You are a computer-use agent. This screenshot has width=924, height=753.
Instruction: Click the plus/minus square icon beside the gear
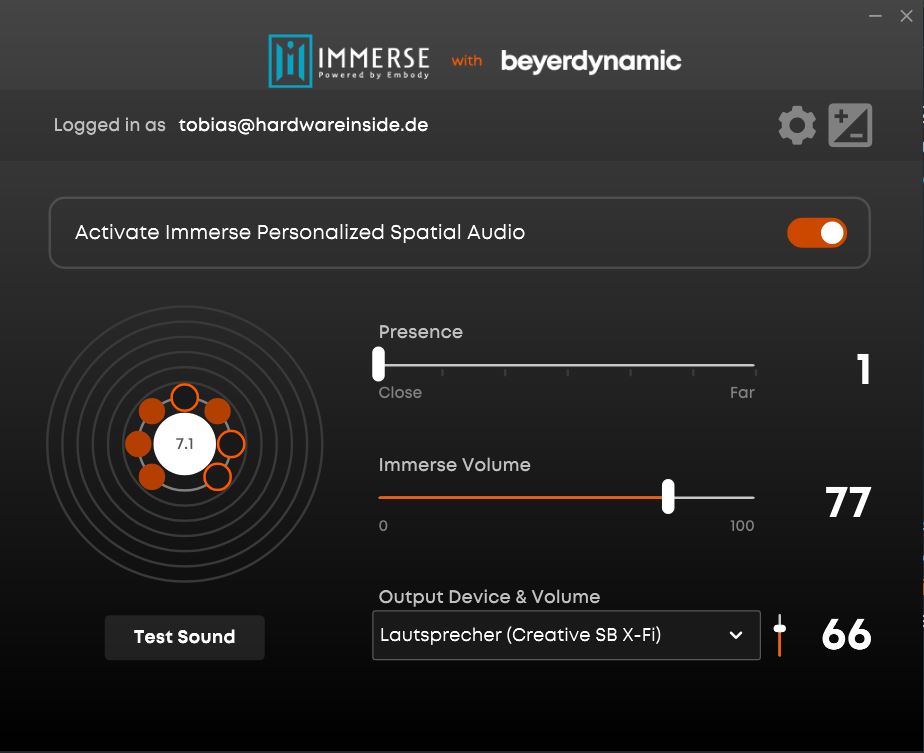(x=850, y=125)
